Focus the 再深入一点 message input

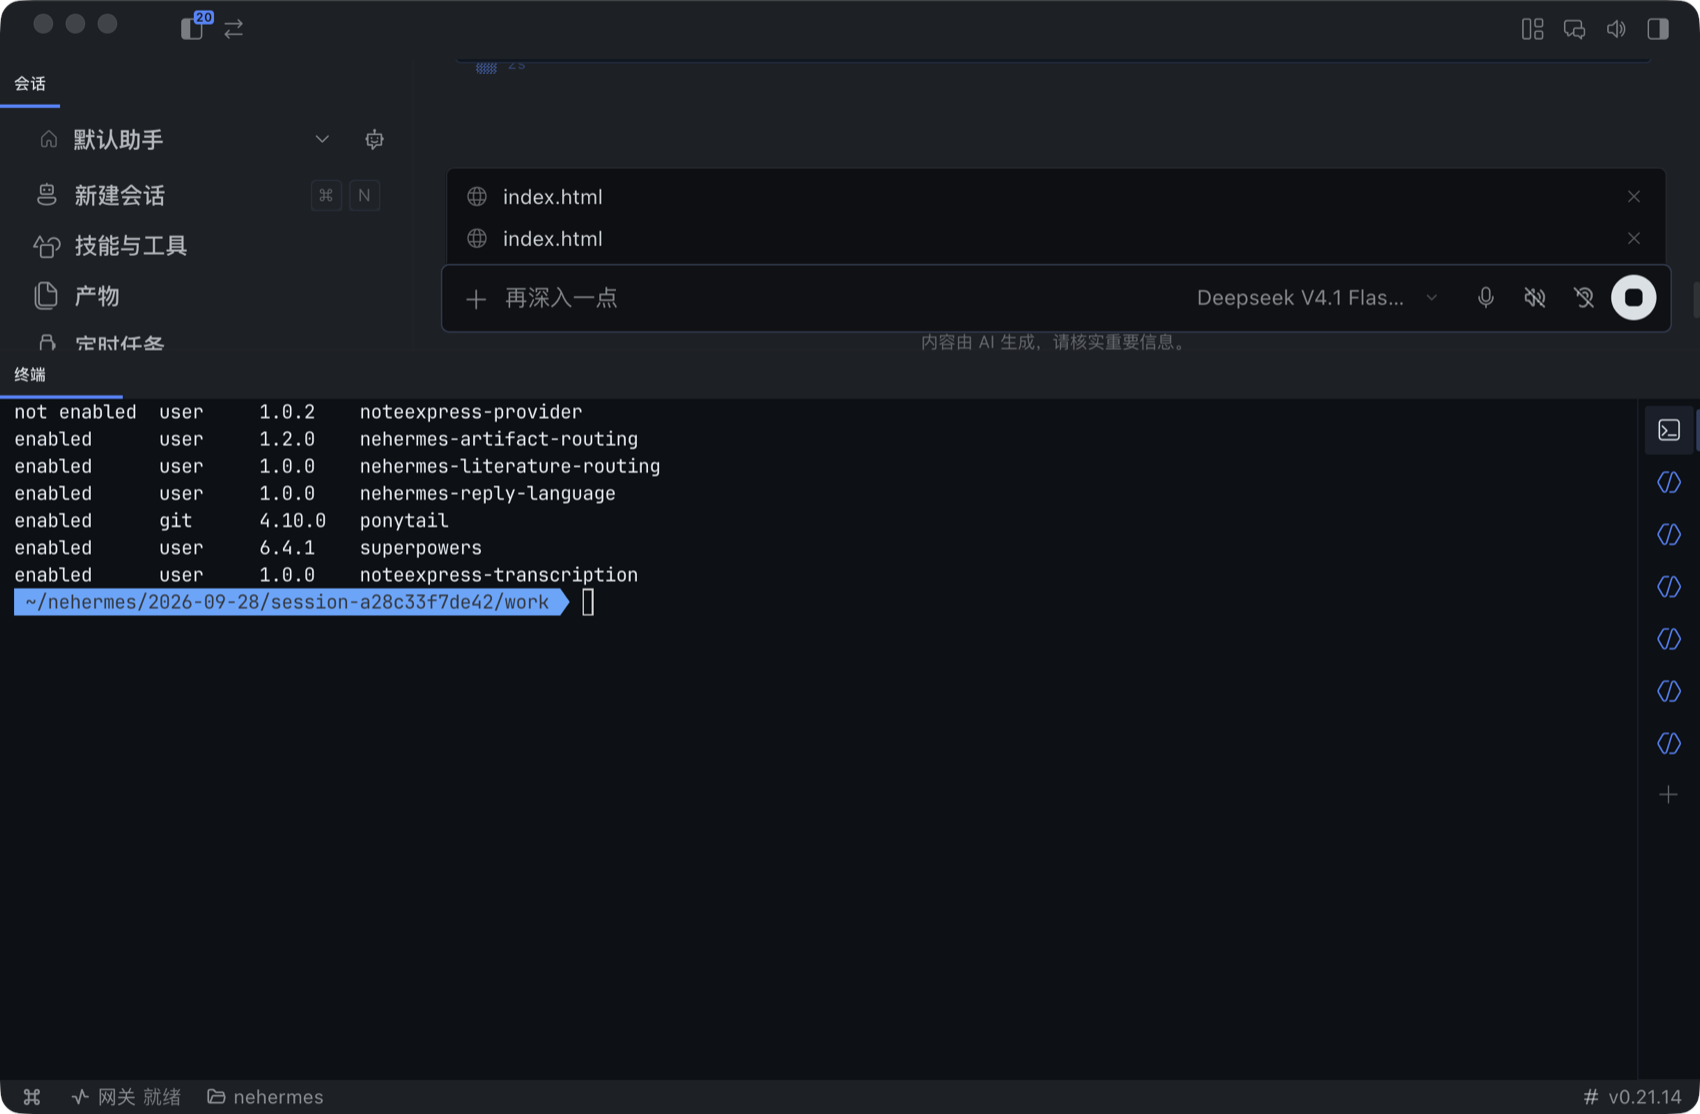(840, 298)
